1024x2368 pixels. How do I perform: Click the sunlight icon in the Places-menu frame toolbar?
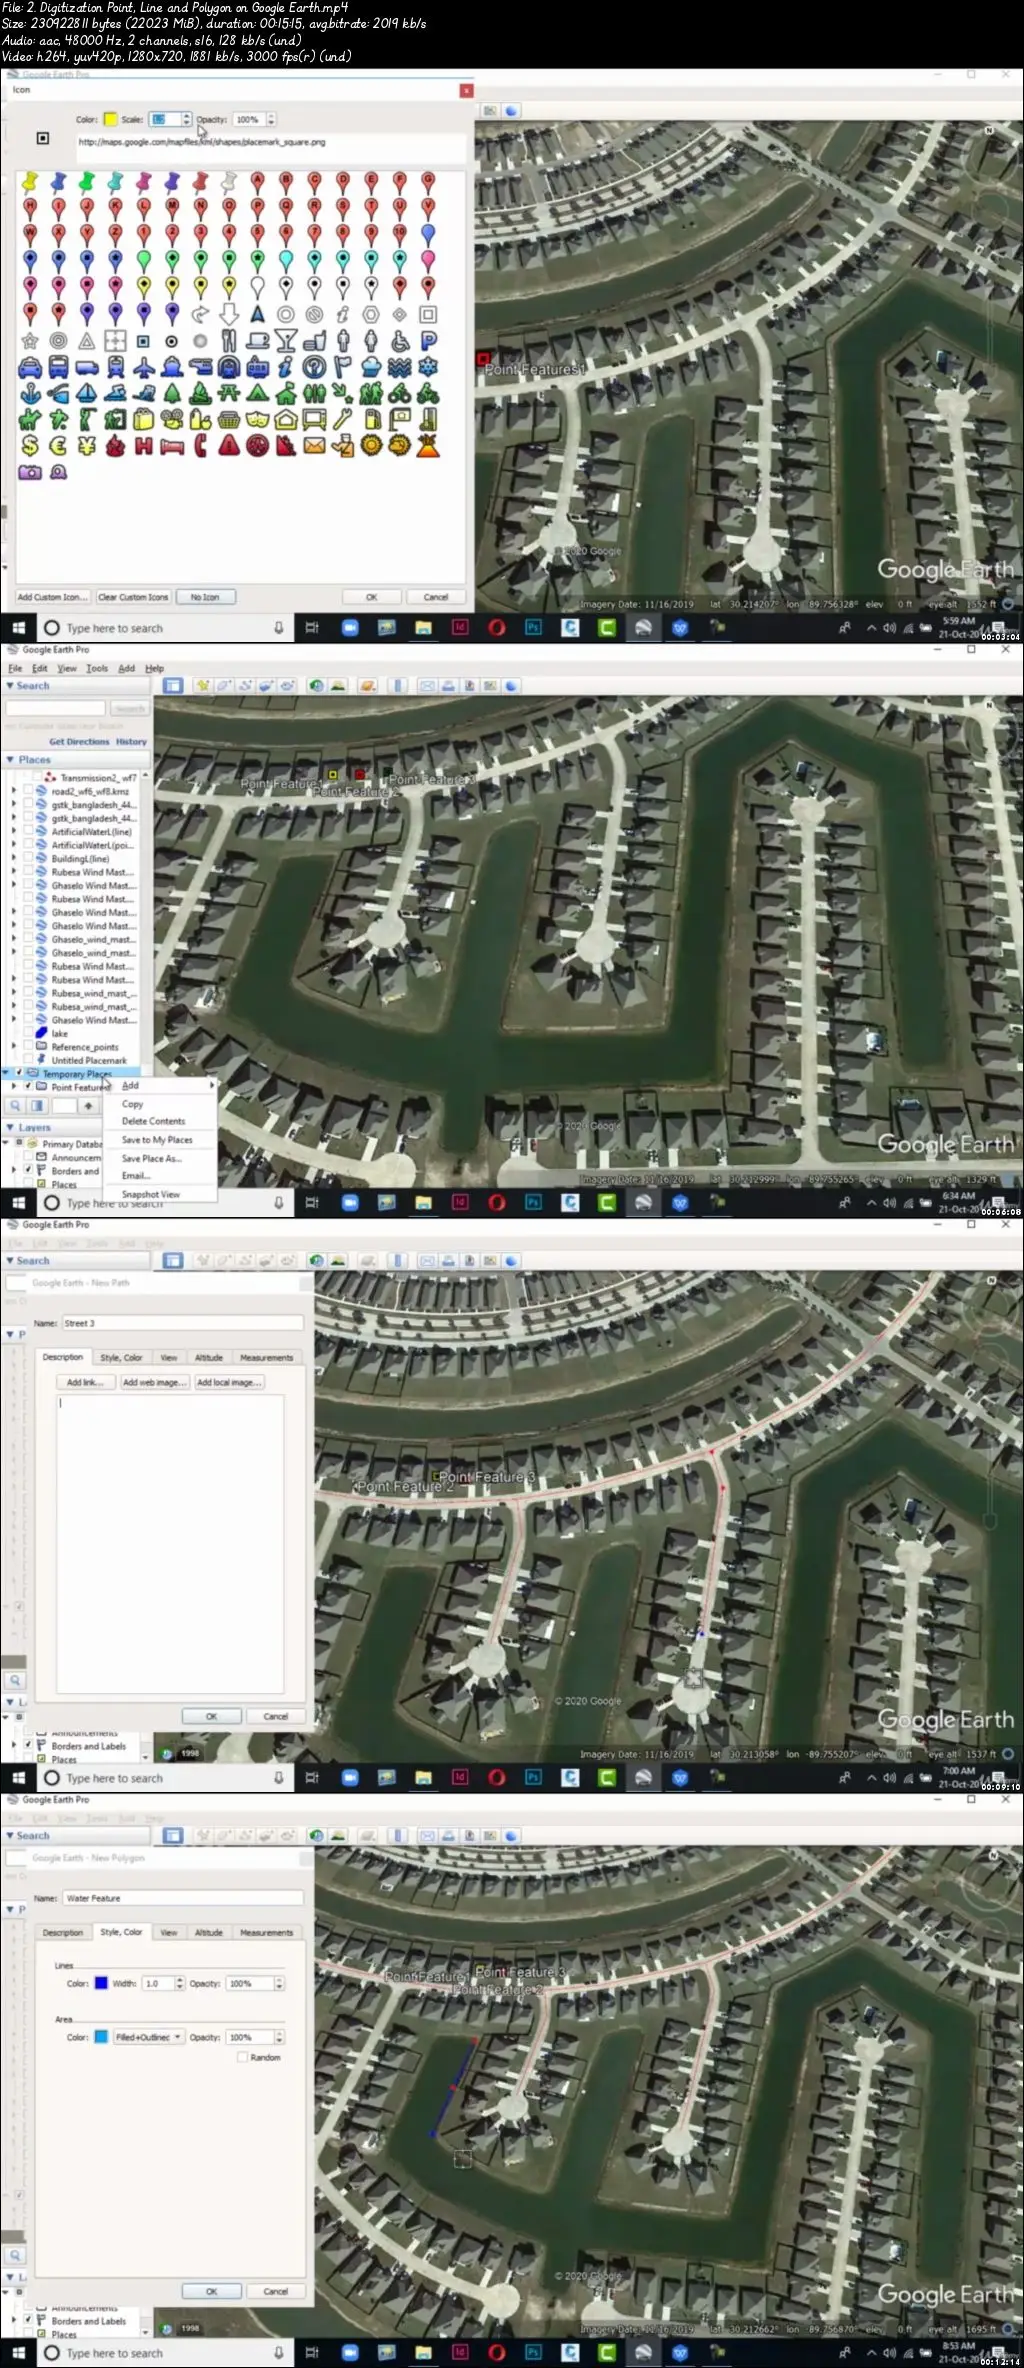coord(338,686)
